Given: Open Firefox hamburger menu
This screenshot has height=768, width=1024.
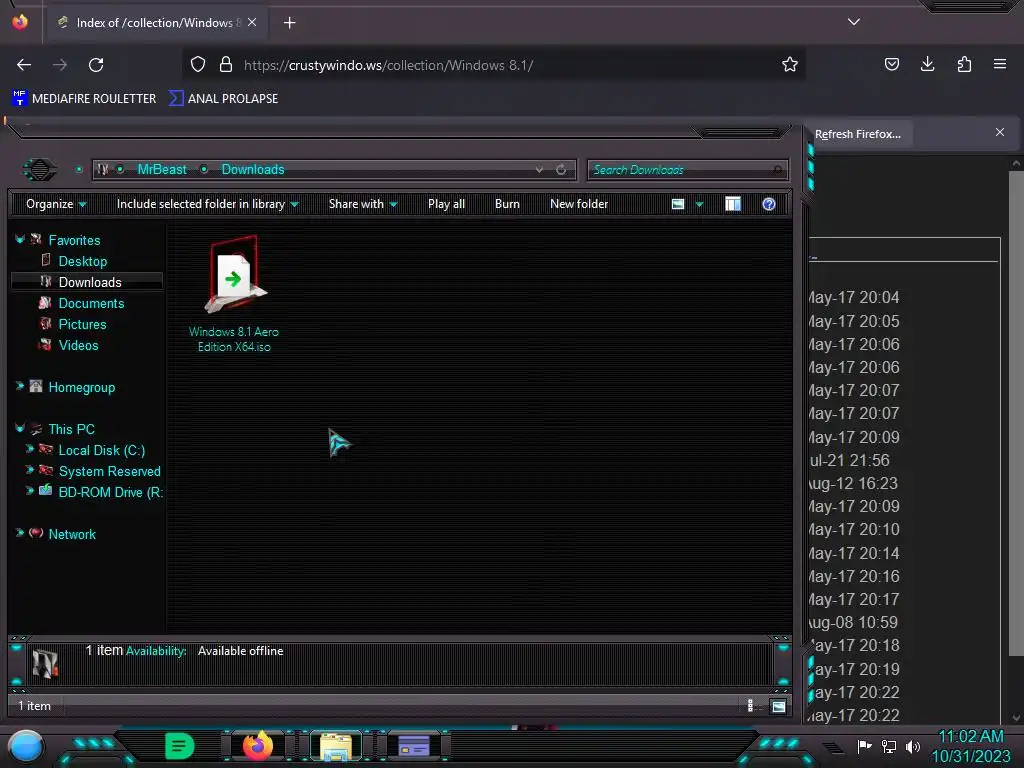Looking at the screenshot, I should pos(1000,64).
